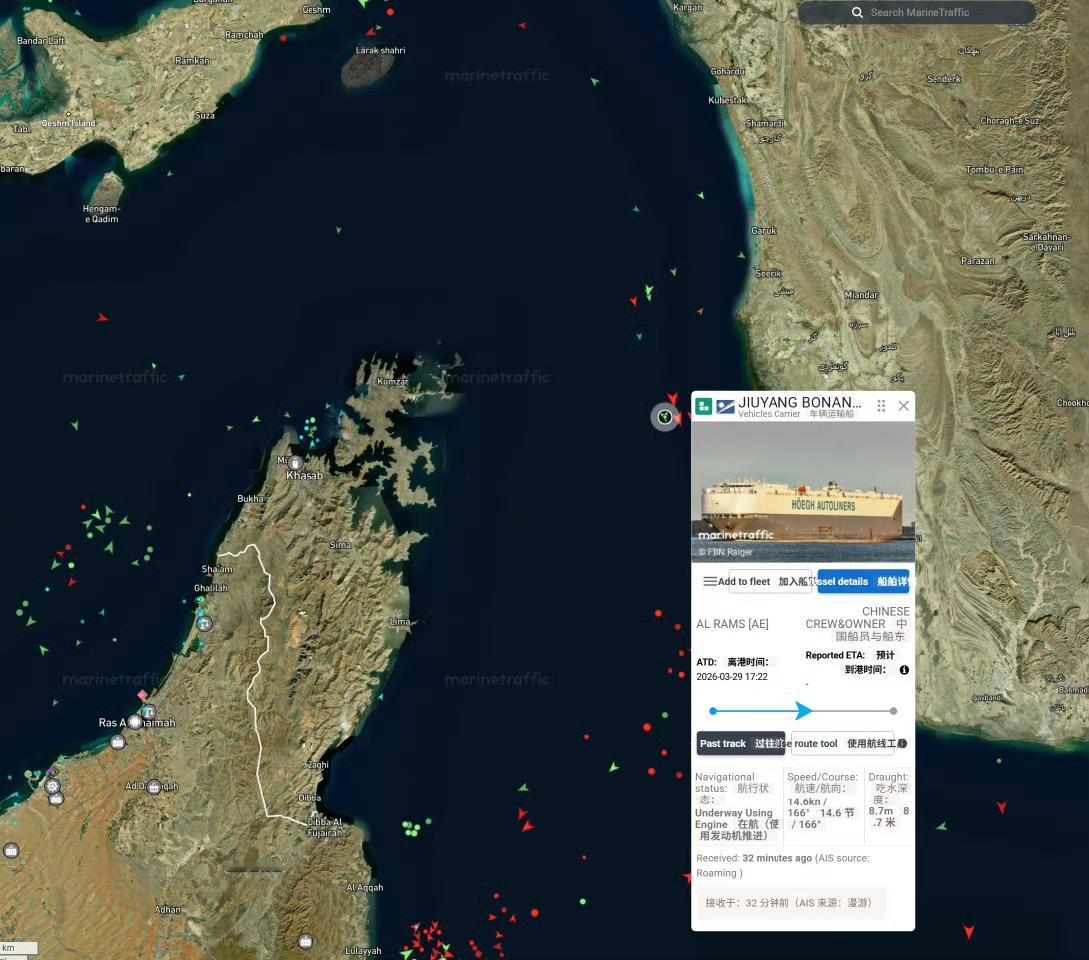Image resolution: width=1089 pixels, height=960 pixels.
Task: Close the JIUYANG BONAN vessel popup
Action: tap(904, 406)
